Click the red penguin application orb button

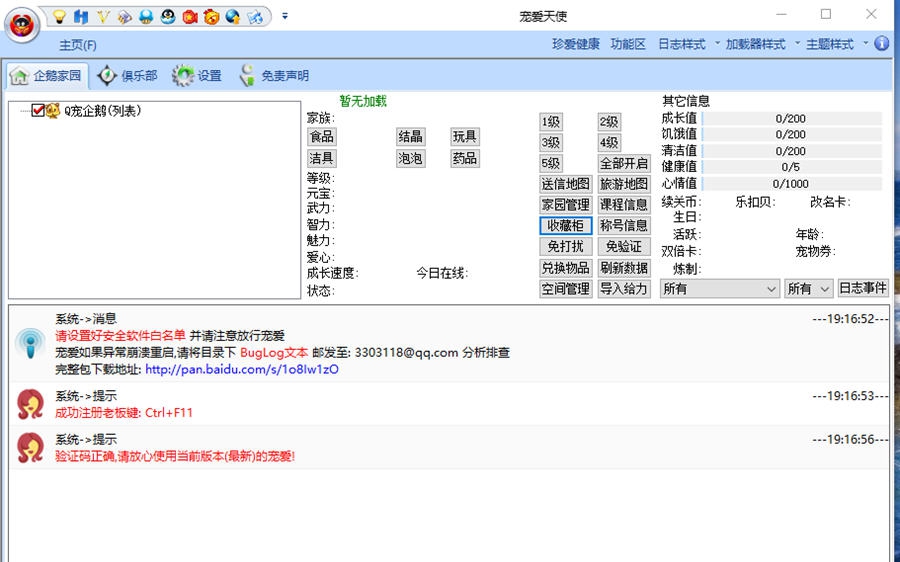(x=22, y=26)
